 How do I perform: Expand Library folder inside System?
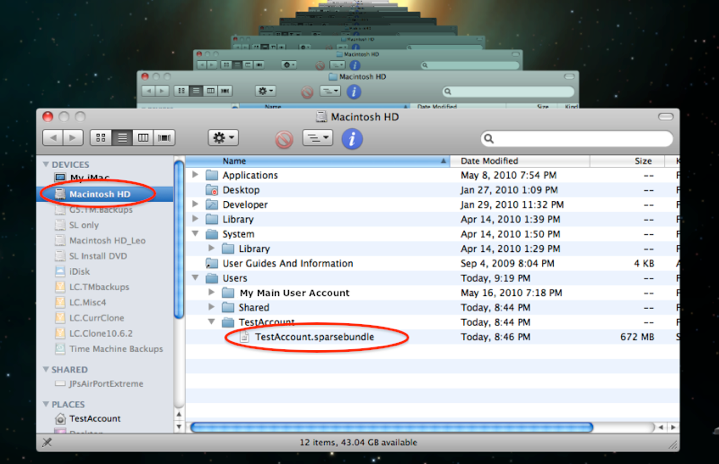pyautogui.click(x=211, y=248)
